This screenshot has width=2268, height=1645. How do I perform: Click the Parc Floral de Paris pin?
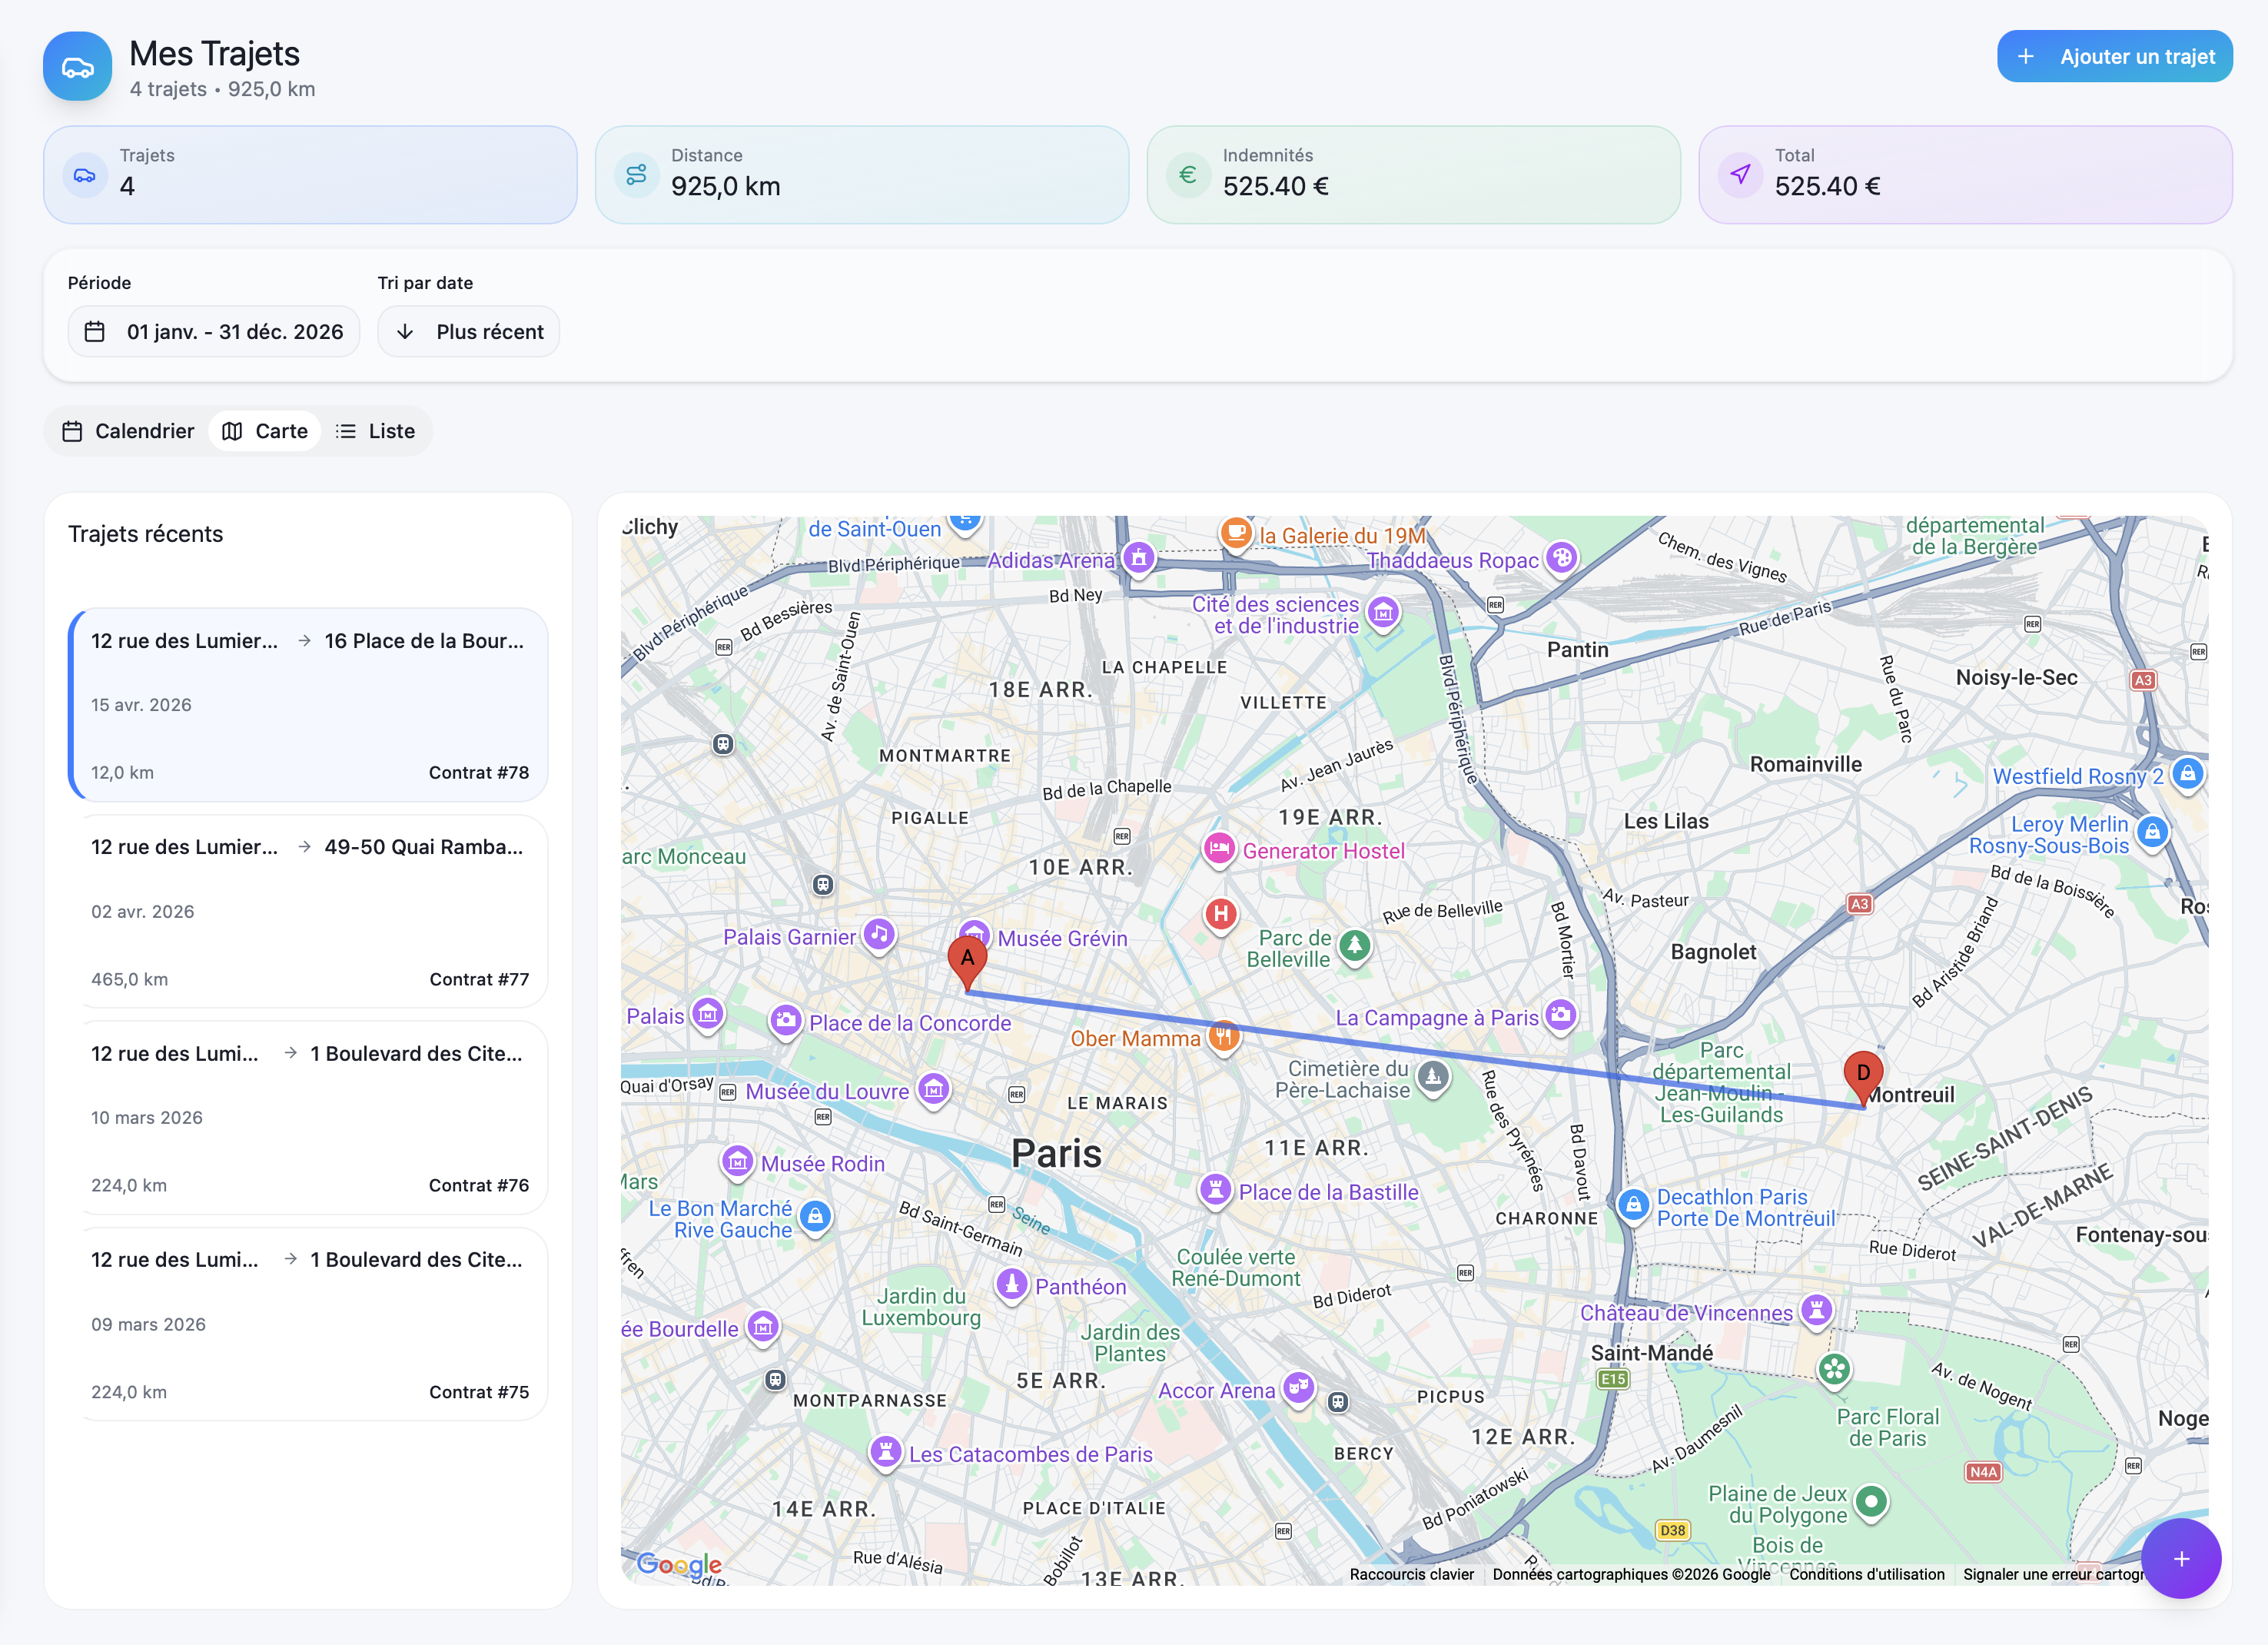click(x=1834, y=1370)
